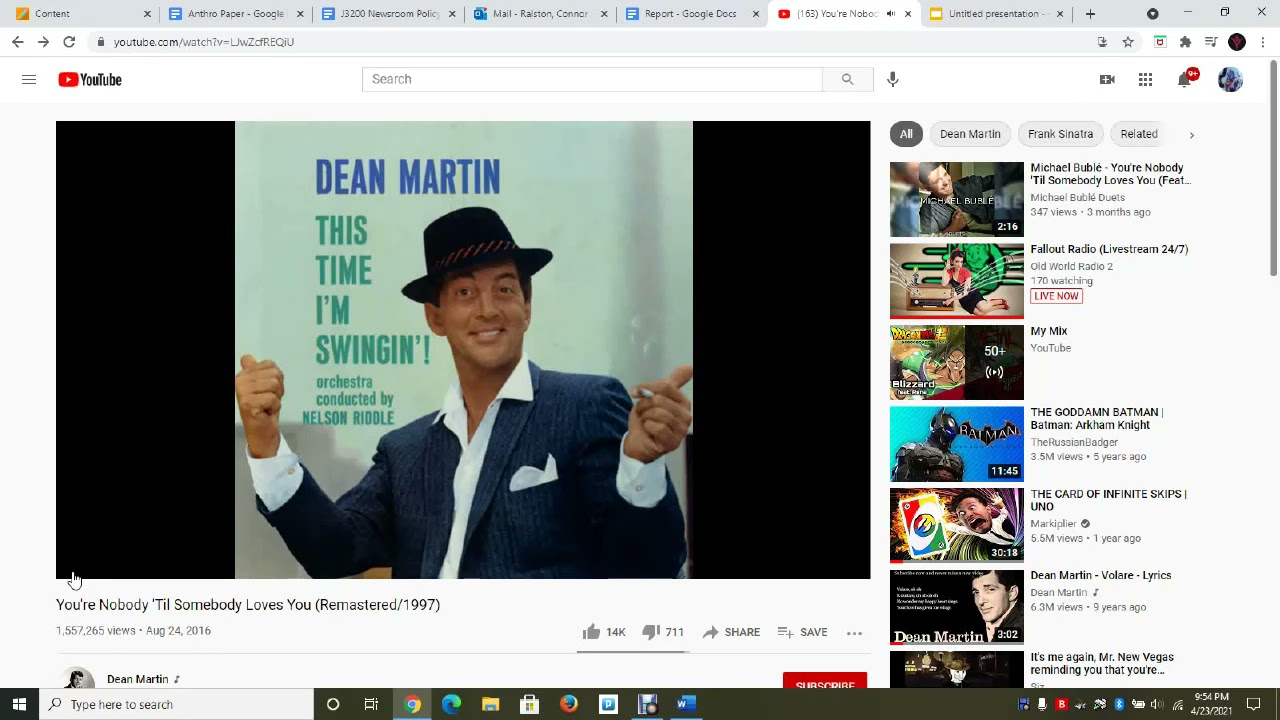Open the Windows Start menu
The image size is (1280, 720).
pyautogui.click(x=19, y=704)
